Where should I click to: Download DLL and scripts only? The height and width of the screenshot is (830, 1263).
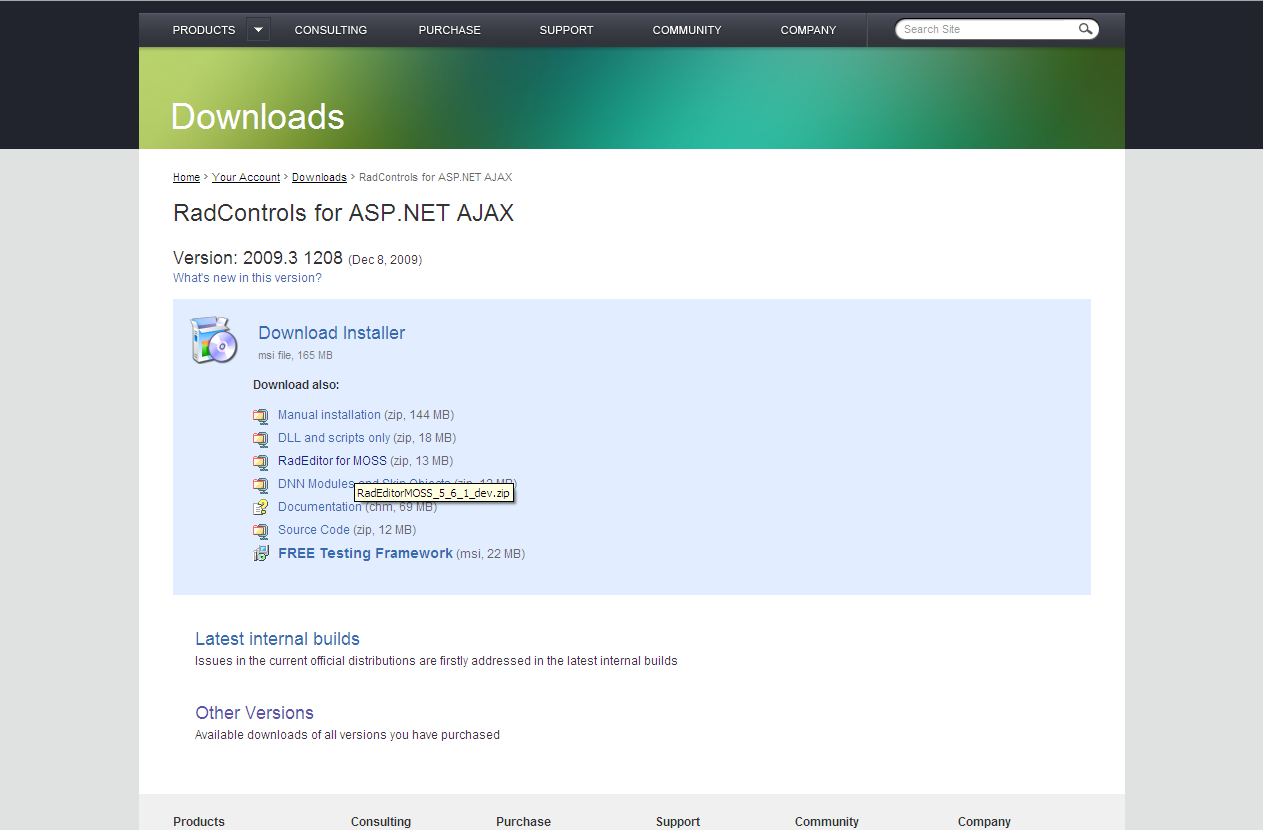coord(334,438)
